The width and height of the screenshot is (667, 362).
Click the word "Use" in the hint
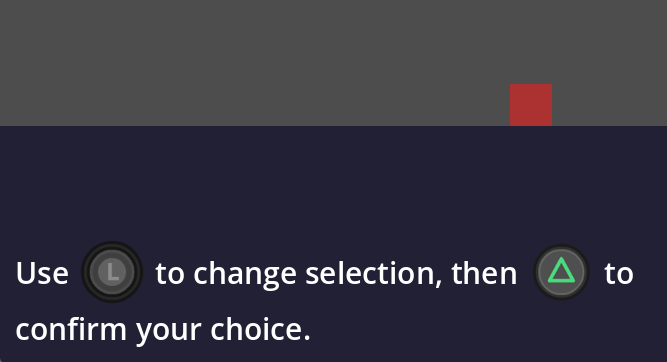point(42,273)
